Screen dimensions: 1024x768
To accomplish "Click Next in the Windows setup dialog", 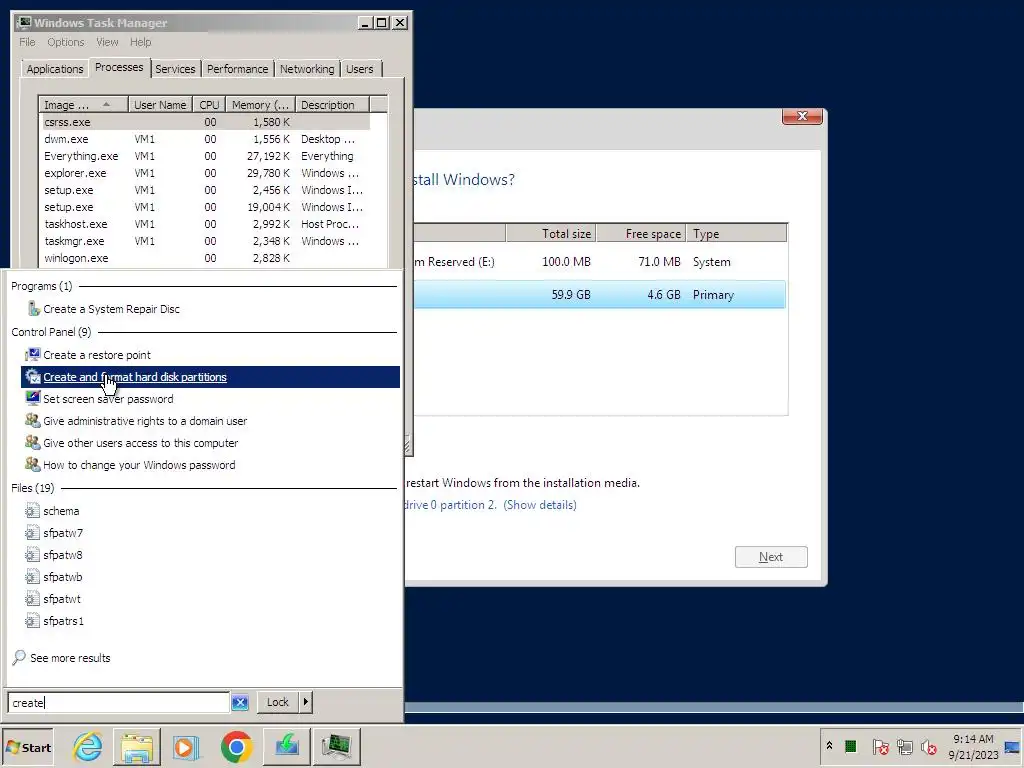I will tap(771, 557).
